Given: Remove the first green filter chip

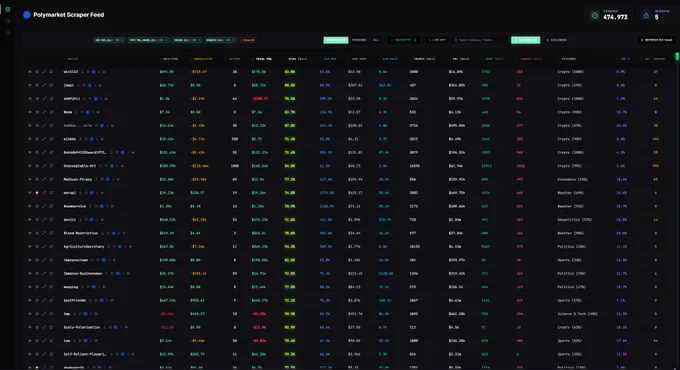Looking at the screenshot, I should [122, 40].
